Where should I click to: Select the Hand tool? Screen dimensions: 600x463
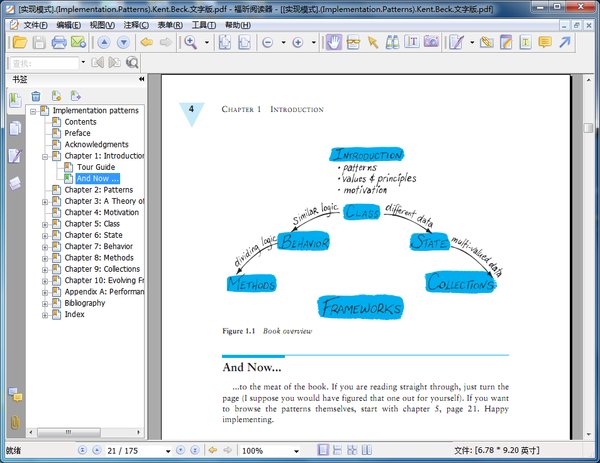(334, 42)
